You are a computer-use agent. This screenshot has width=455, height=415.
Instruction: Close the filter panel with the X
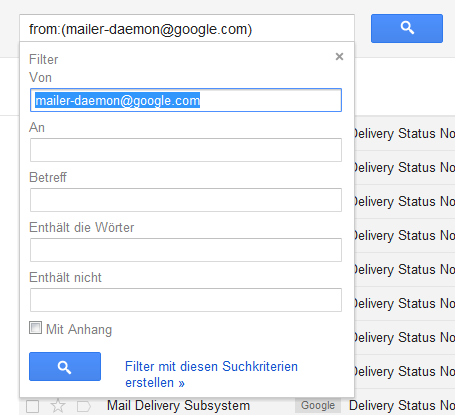click(x=339, y=57)
